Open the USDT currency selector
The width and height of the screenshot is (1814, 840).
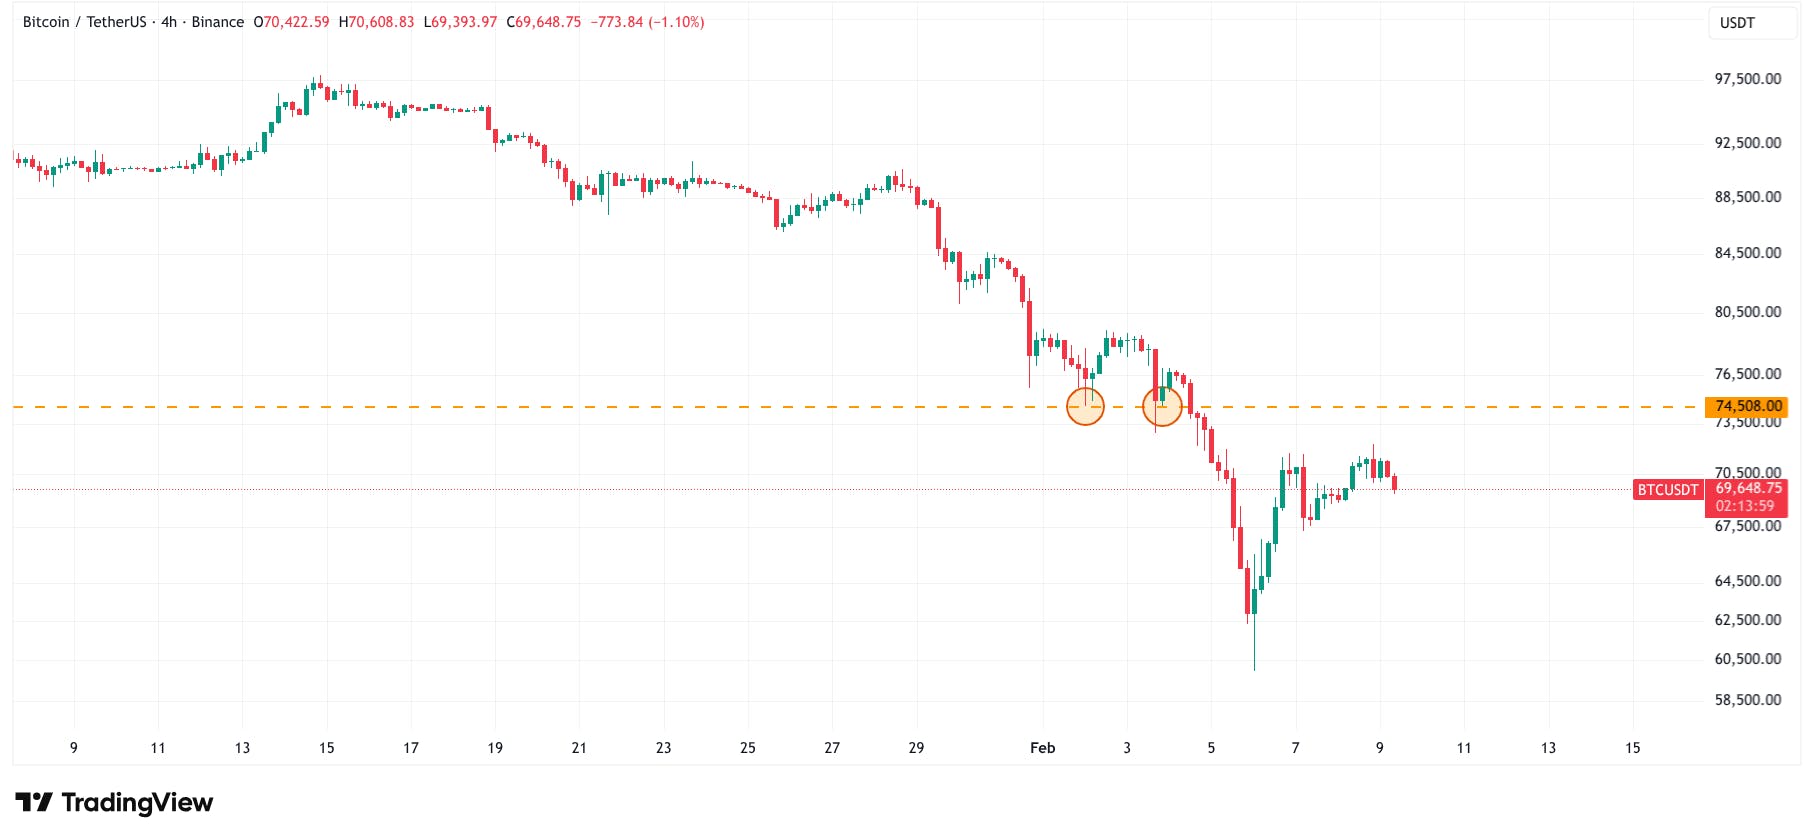(x=1737, y=23)
